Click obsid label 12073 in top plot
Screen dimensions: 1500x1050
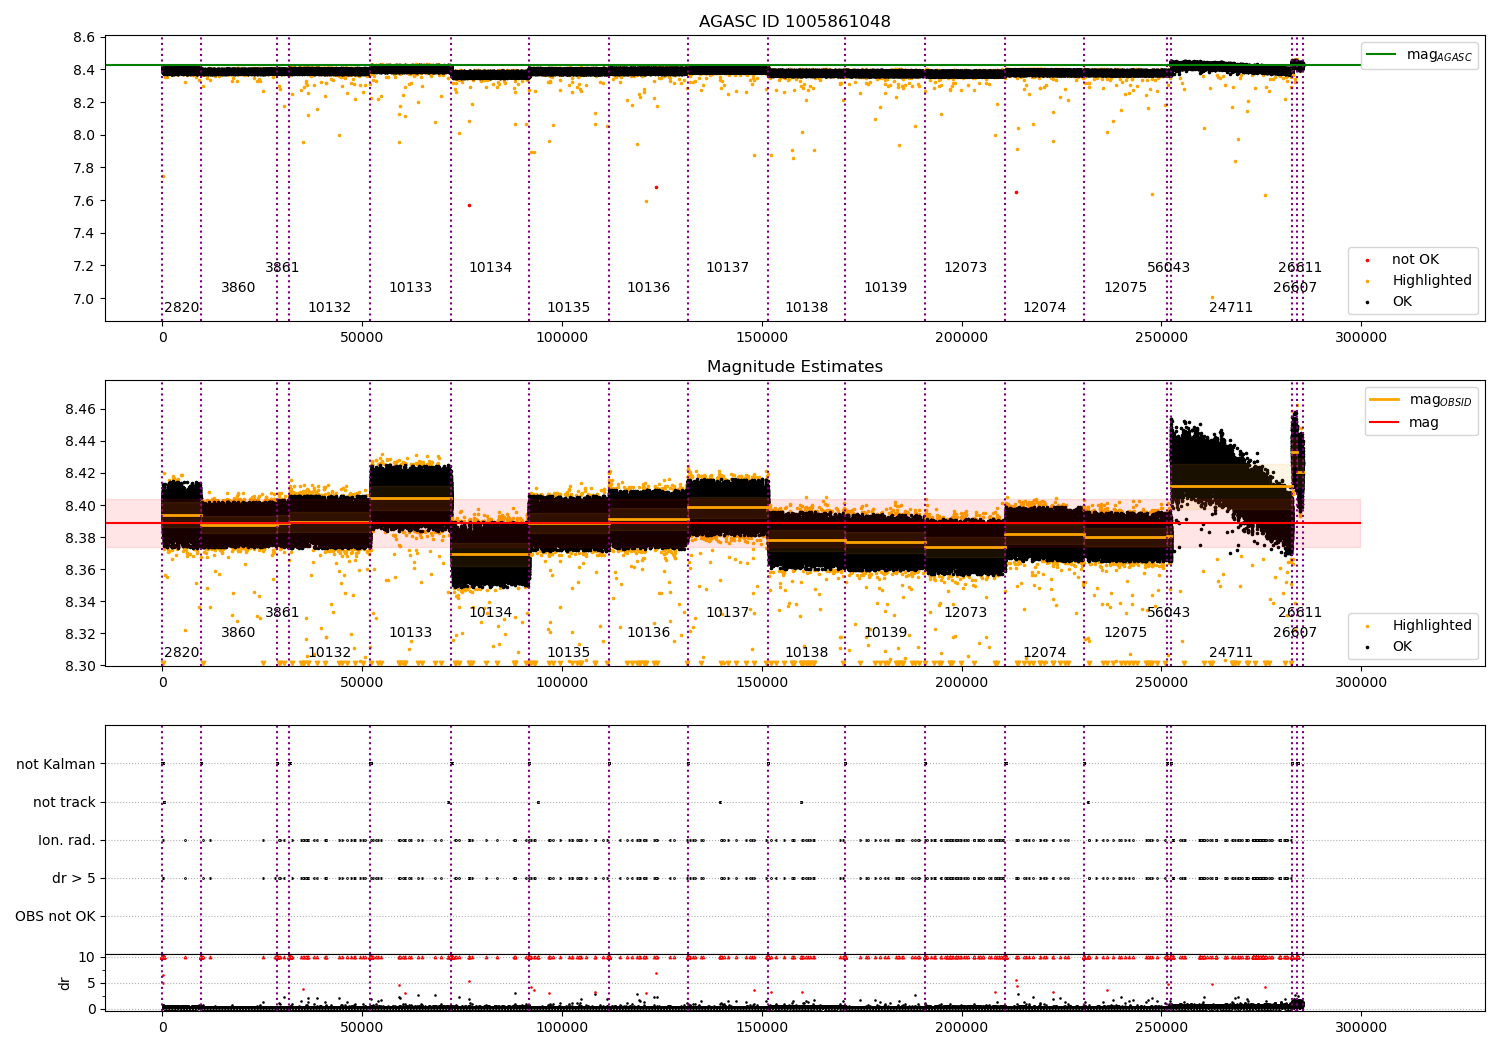point(965,268)
